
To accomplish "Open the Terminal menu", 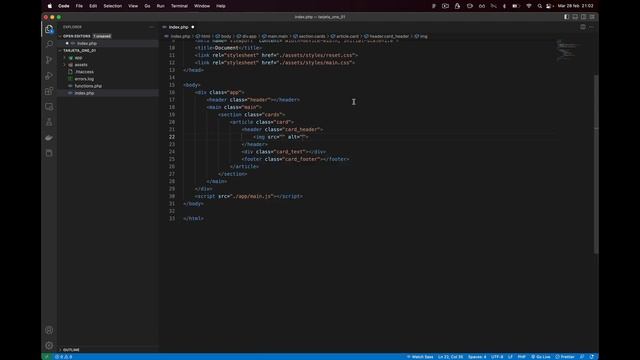I will (179, 6).
